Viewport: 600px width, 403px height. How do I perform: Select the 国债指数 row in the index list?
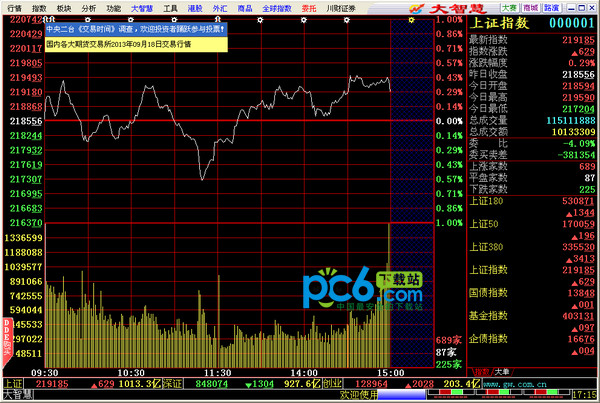pos(532,299)
